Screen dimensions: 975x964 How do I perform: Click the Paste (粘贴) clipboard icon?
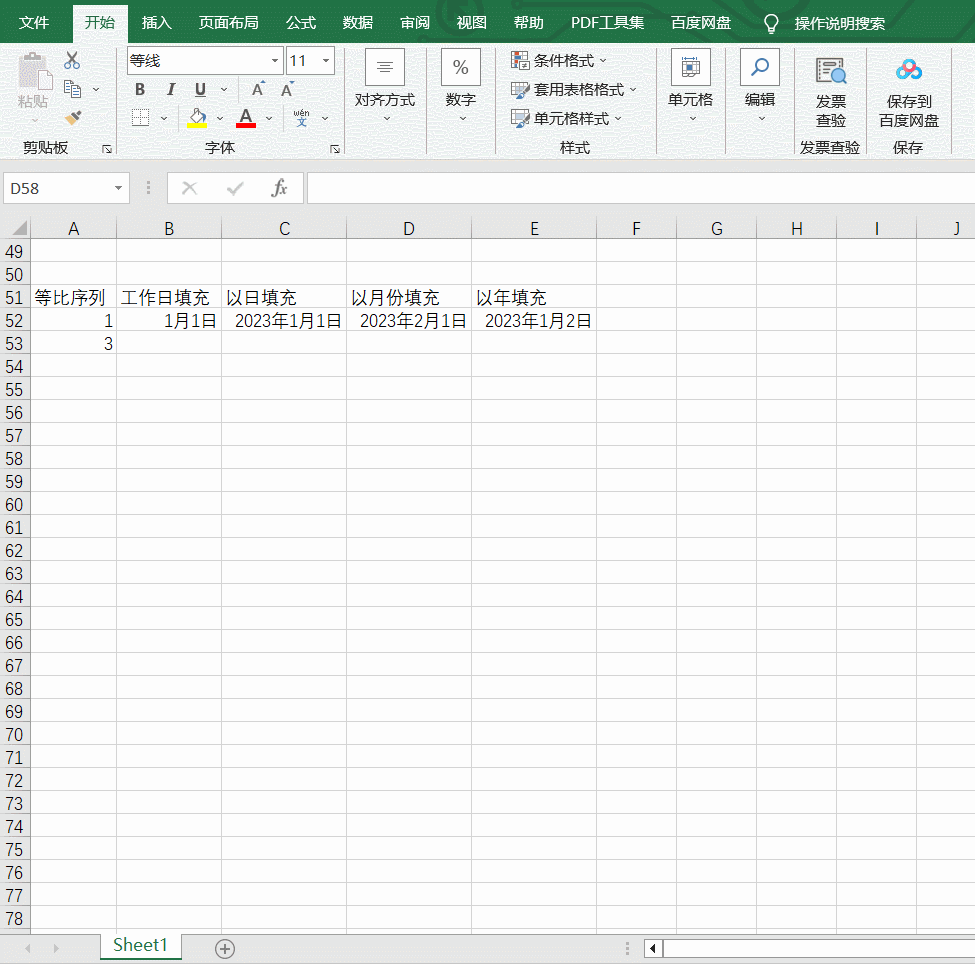(x=34, y=71)
